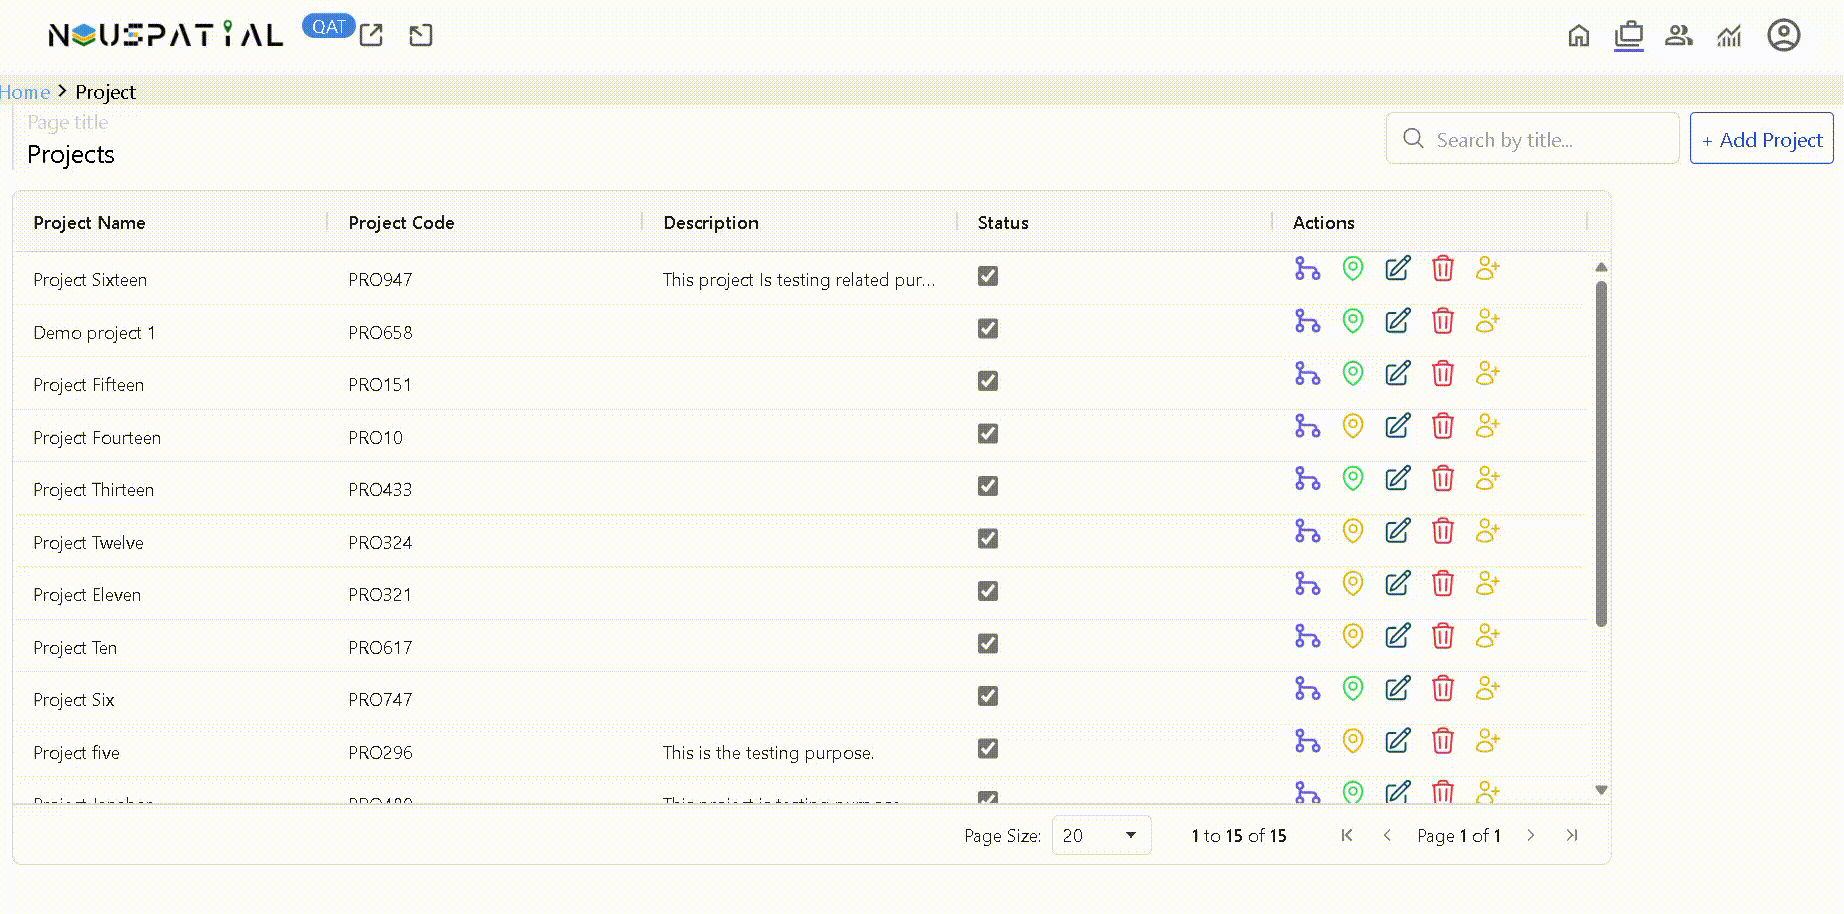1844x914 pixels.
Task: Open the Page Size dropdown
Action: pos(1101,835)
